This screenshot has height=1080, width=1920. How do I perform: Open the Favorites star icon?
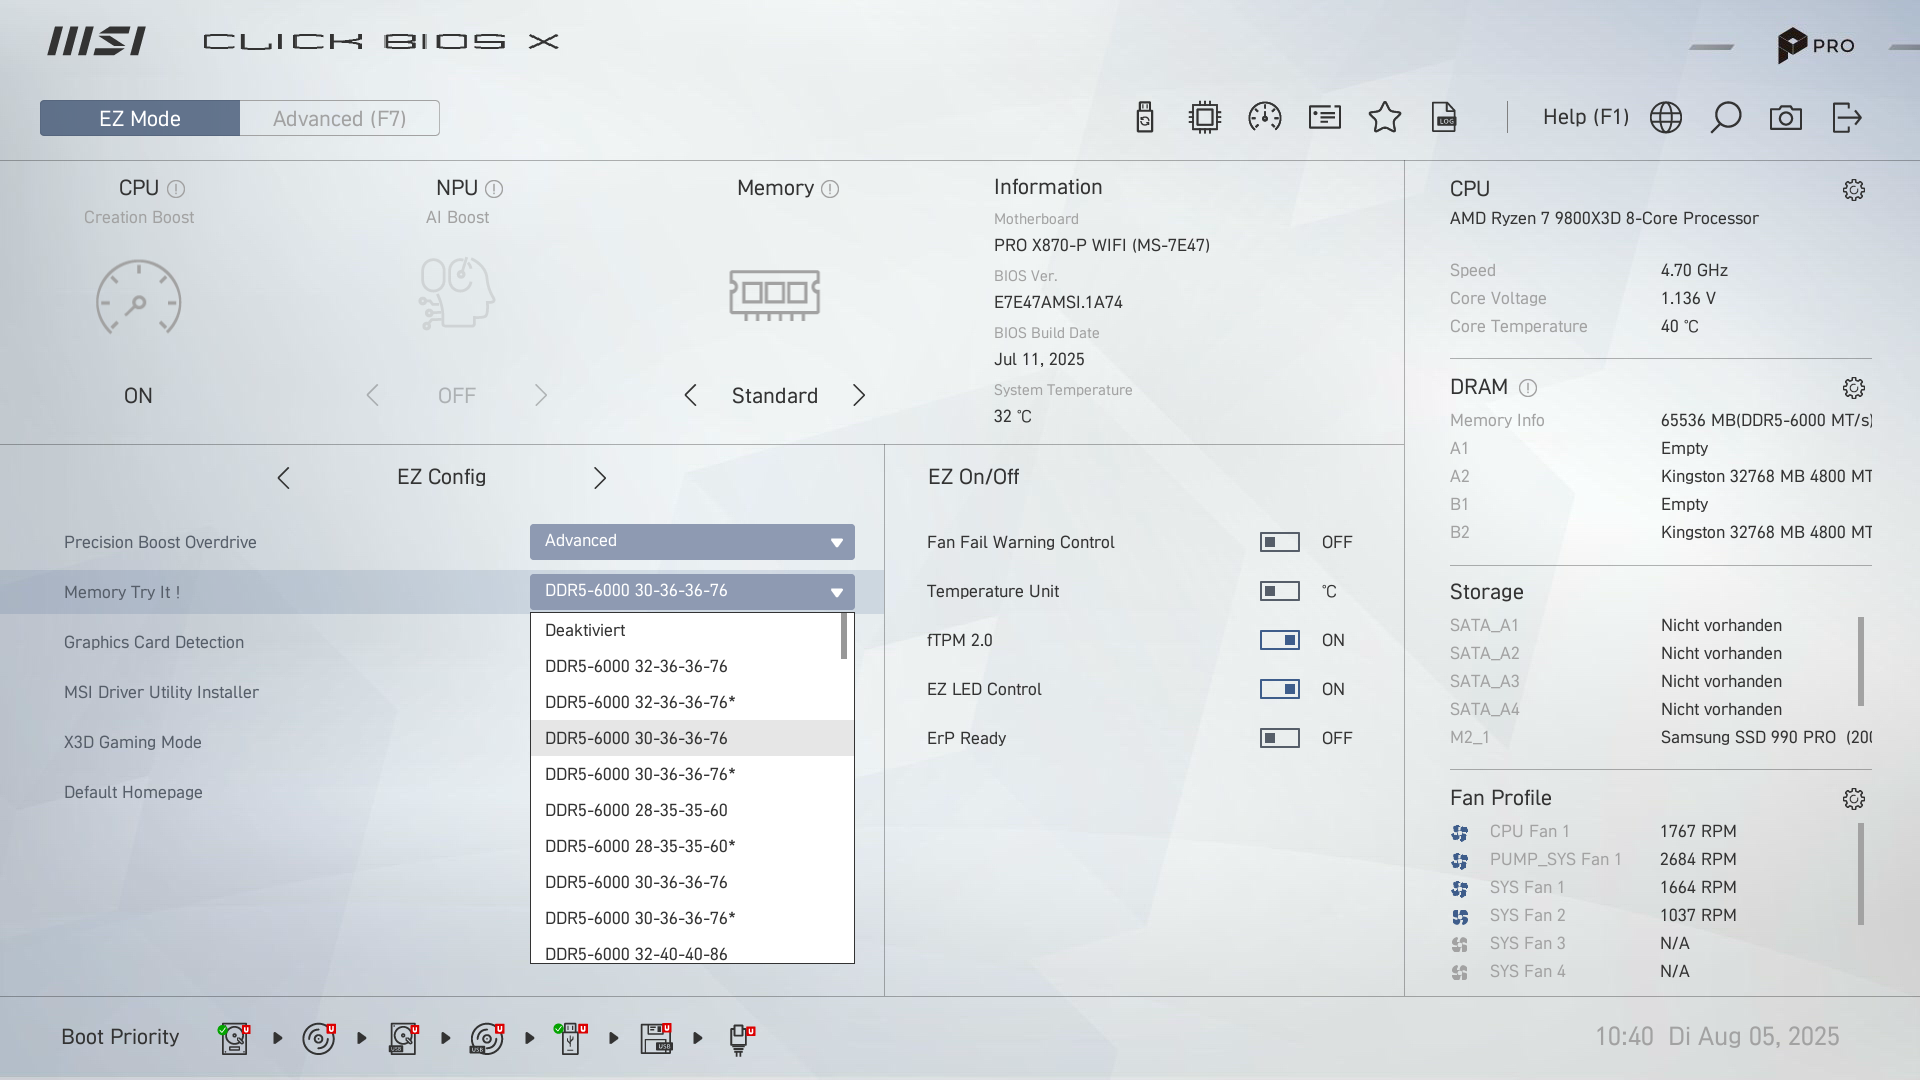tap(1385, 118)
